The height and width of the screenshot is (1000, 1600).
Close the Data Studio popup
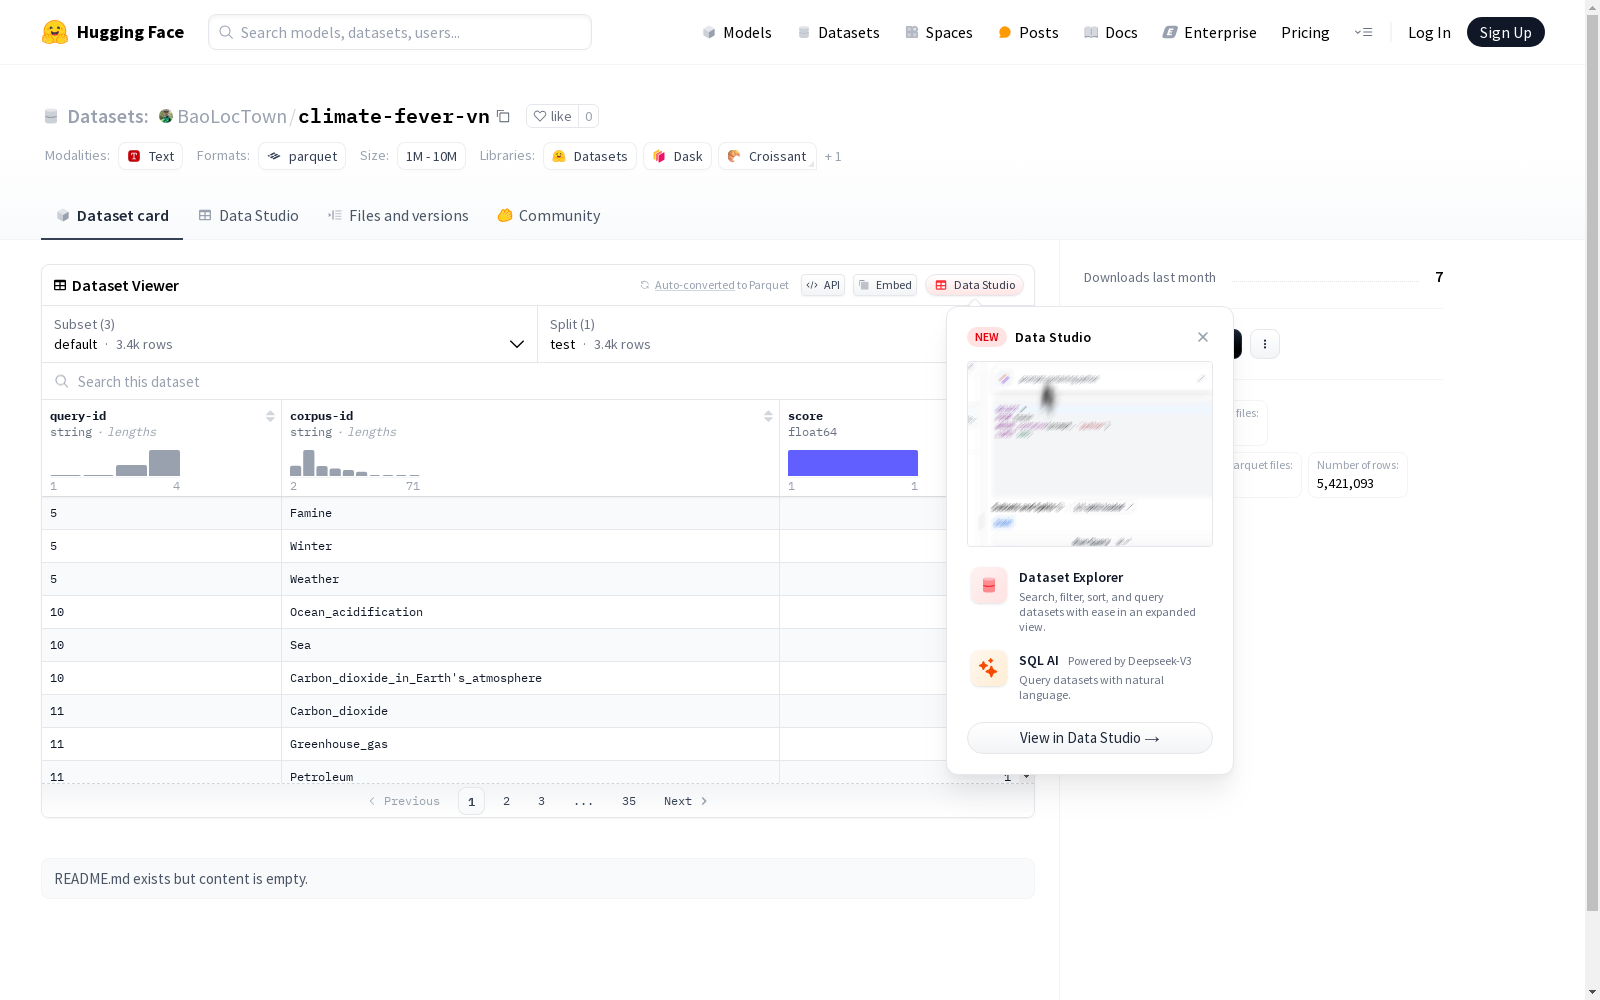[1203, 337]
